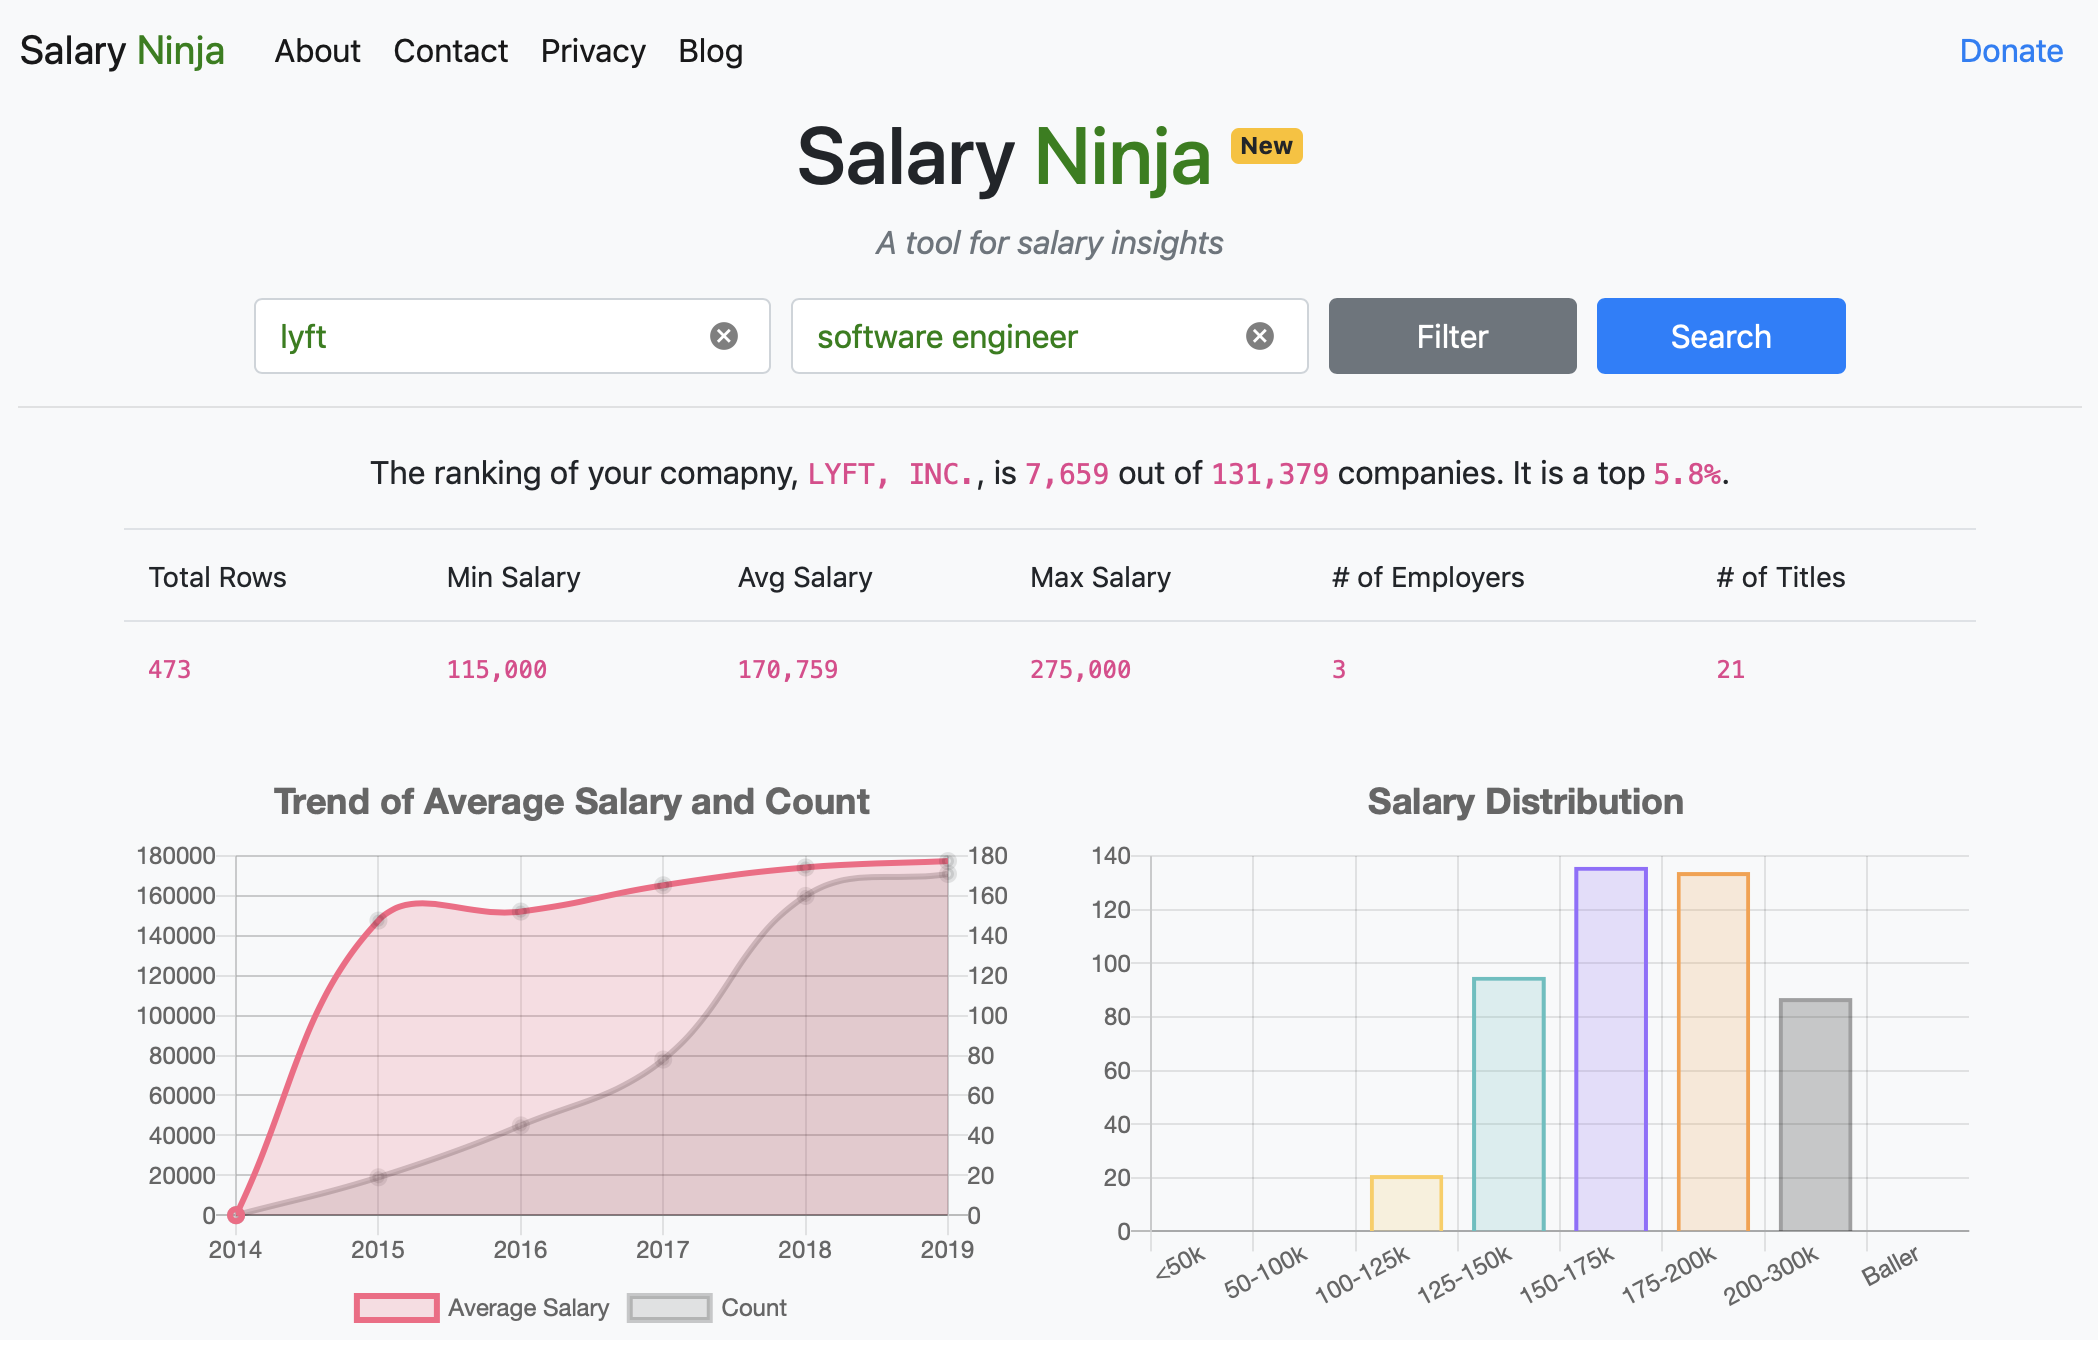Click the Salary Distribution chart title
This screenshot has height=1362, width=2098.
pyautogui.click(x=1525, y=801)
